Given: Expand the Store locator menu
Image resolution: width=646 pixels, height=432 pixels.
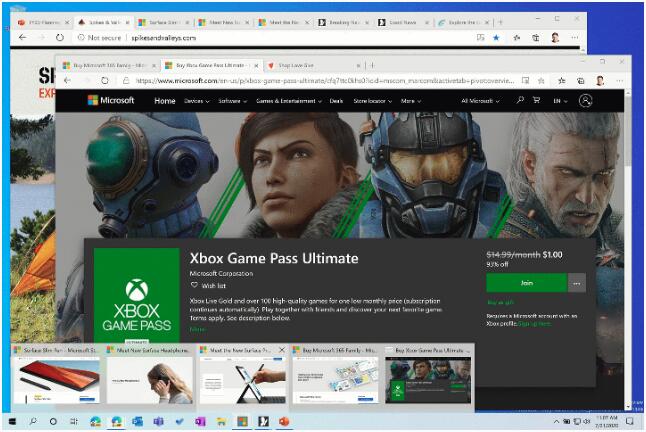Looking at the screenshot, I should (x=372, y=101).
